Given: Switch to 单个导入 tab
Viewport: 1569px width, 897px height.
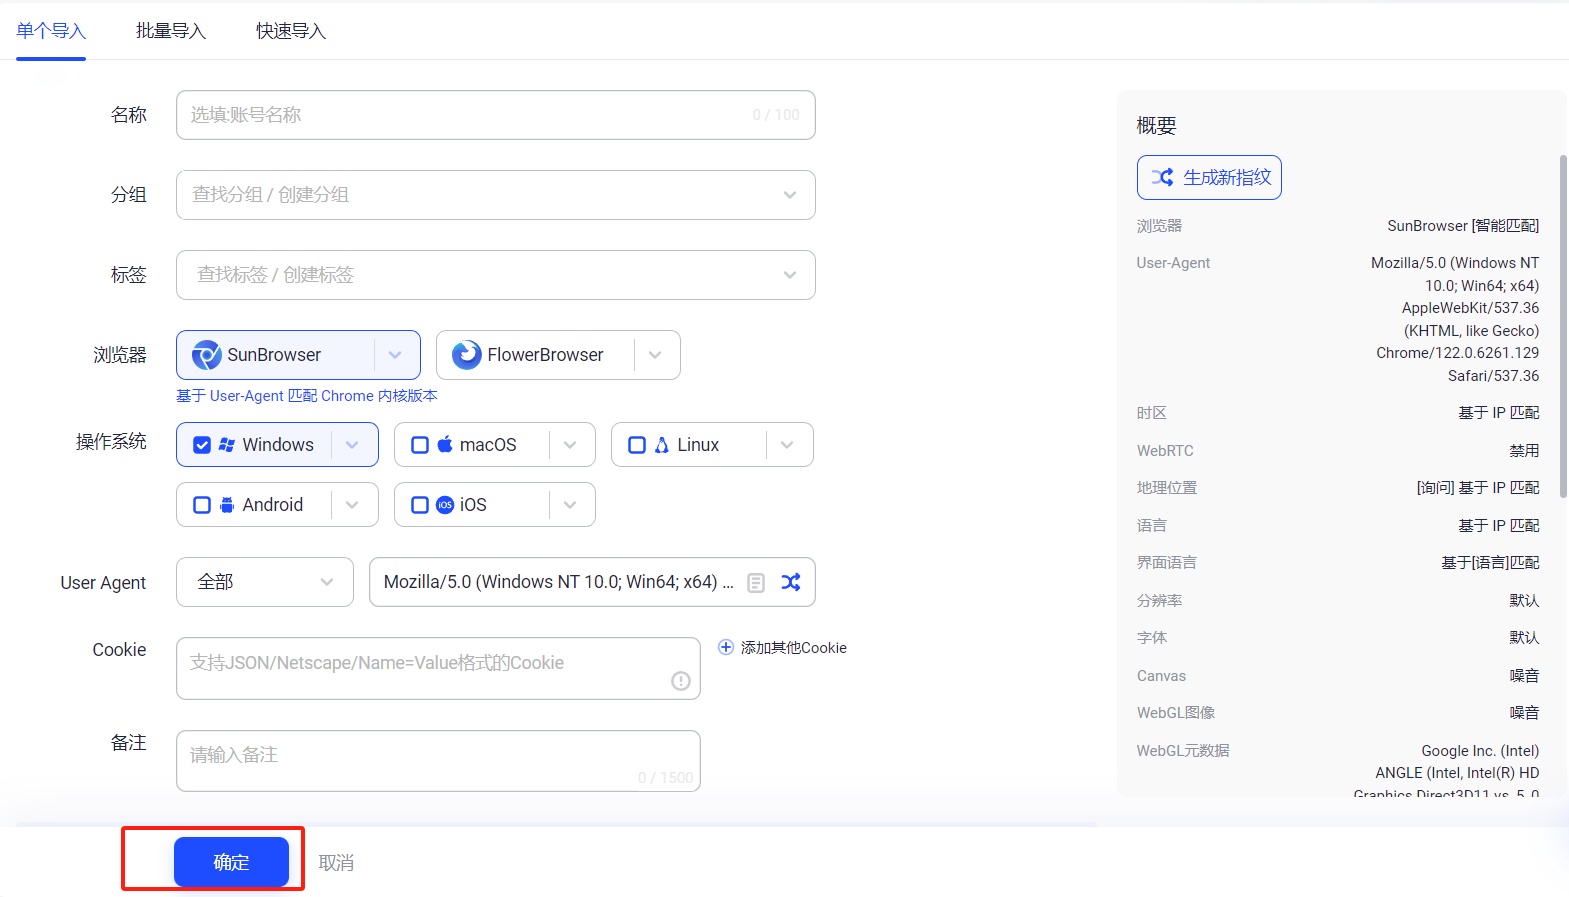Looking at the screenshot, I should tap(51, 31).
